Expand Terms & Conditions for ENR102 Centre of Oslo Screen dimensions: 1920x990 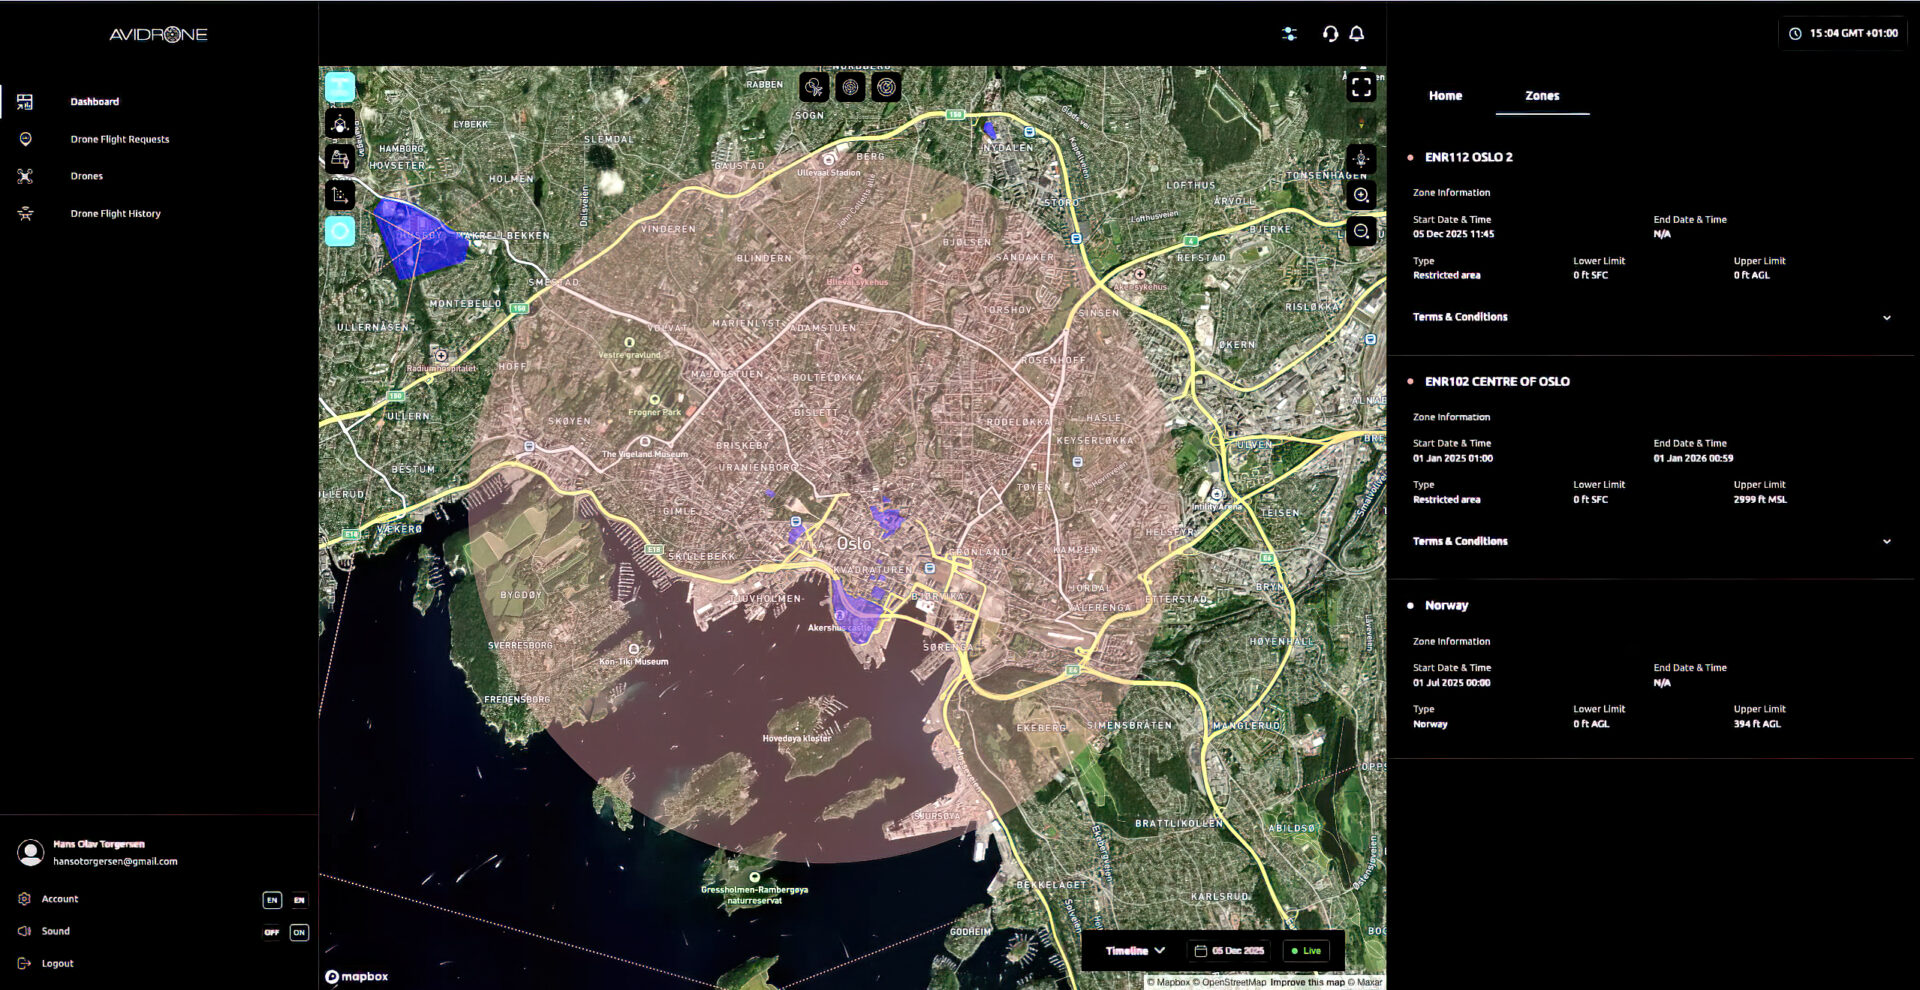(x=1886, y=542)
